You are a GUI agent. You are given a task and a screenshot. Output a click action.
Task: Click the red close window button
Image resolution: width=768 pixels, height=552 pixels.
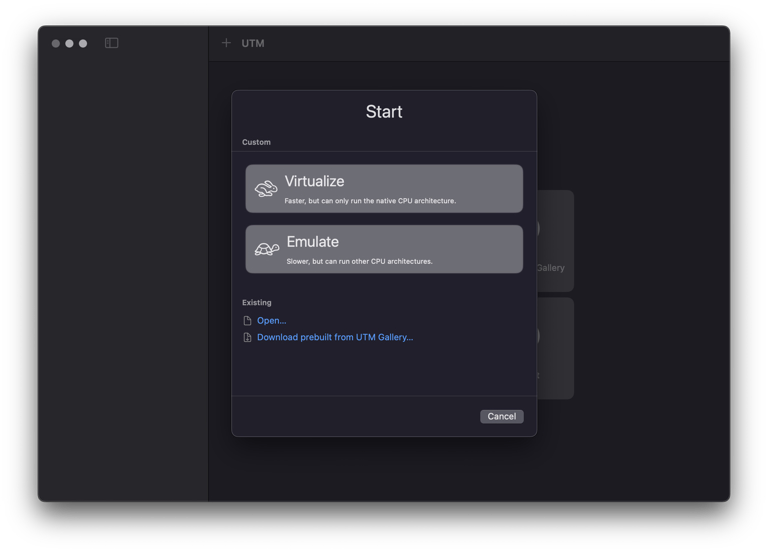pyautogui.click(x=56, y=43)
